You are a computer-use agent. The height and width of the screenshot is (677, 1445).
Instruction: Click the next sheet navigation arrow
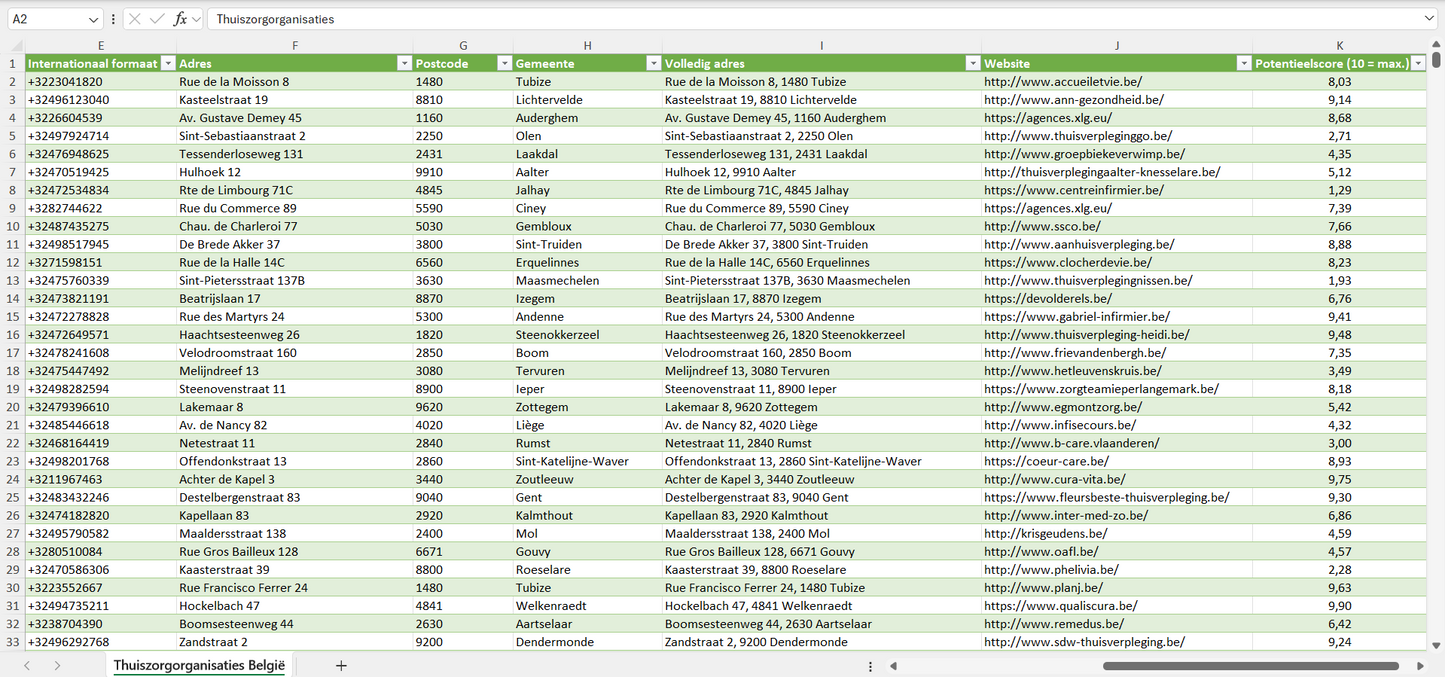pos(57,665)
